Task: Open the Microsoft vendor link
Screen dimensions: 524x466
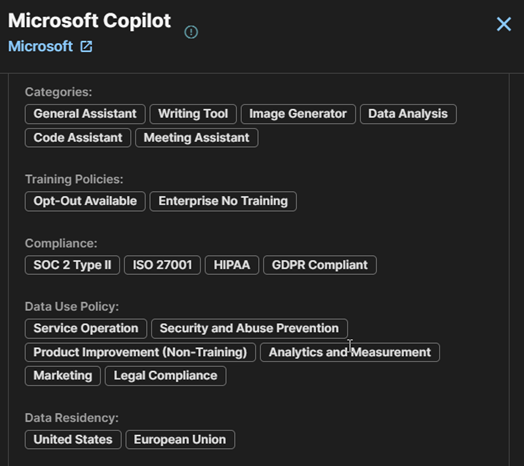Action: (40, 46)
